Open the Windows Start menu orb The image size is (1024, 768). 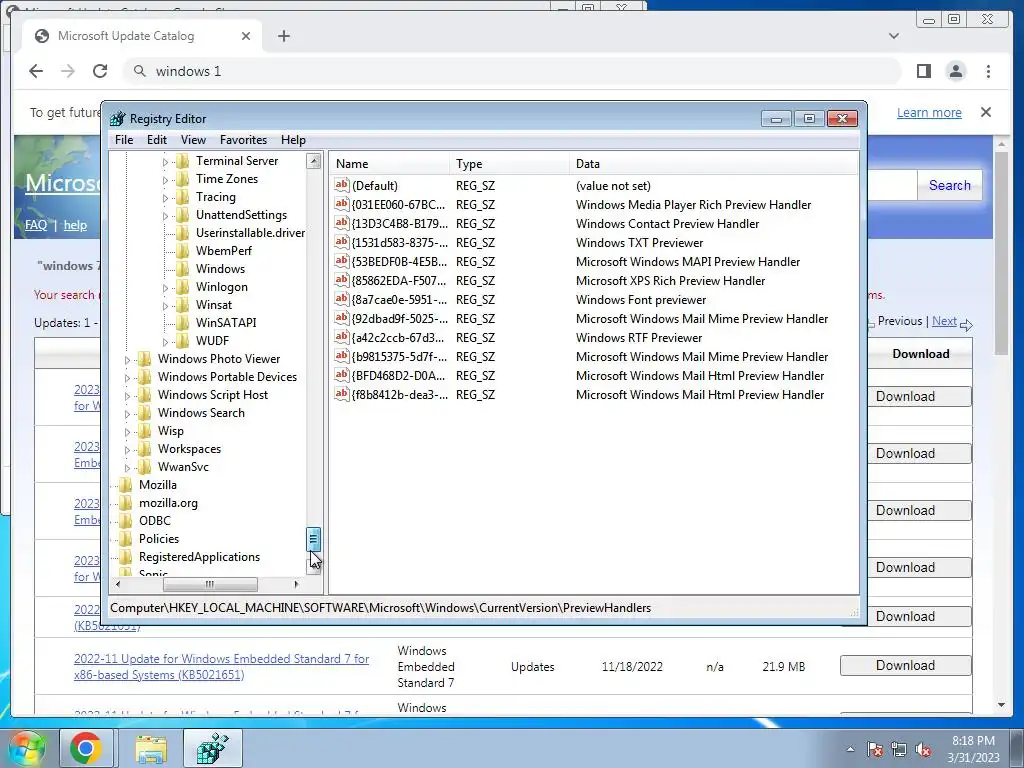(x=26, y=748)
